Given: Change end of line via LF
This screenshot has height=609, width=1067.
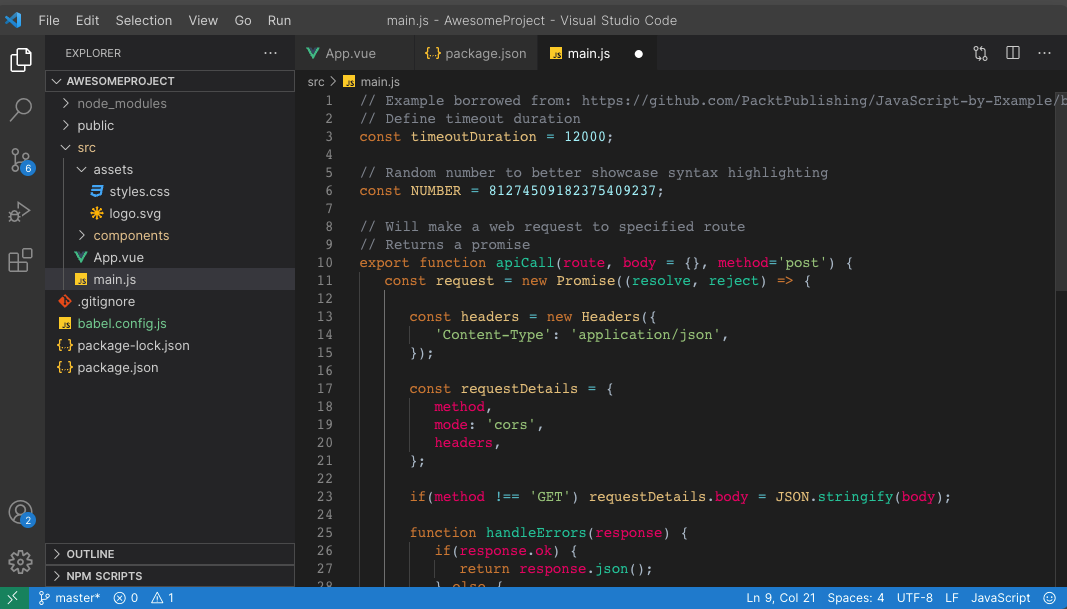Looking at the screenshot, I should [951, 598].
